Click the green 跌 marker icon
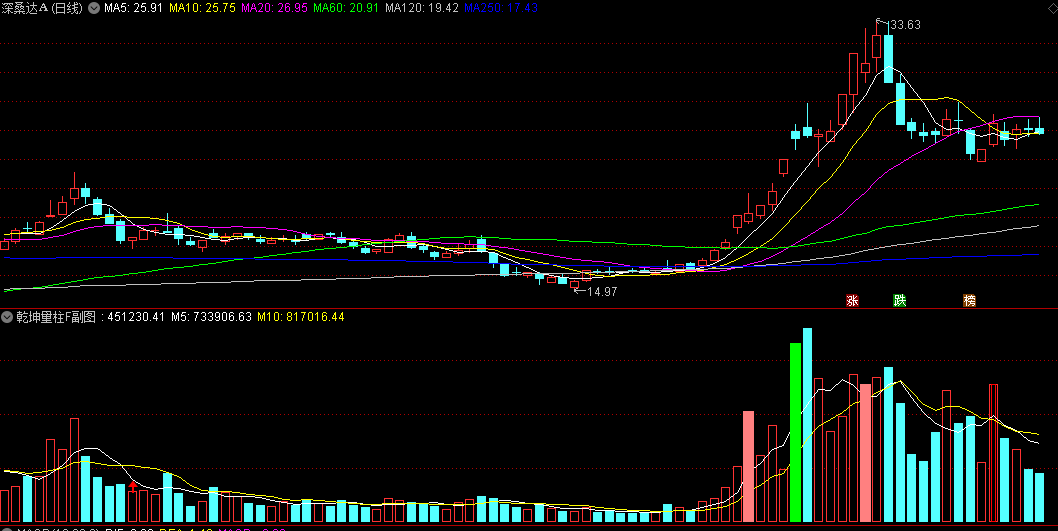Screen dimensions: 1058x531 click(899, 301)
